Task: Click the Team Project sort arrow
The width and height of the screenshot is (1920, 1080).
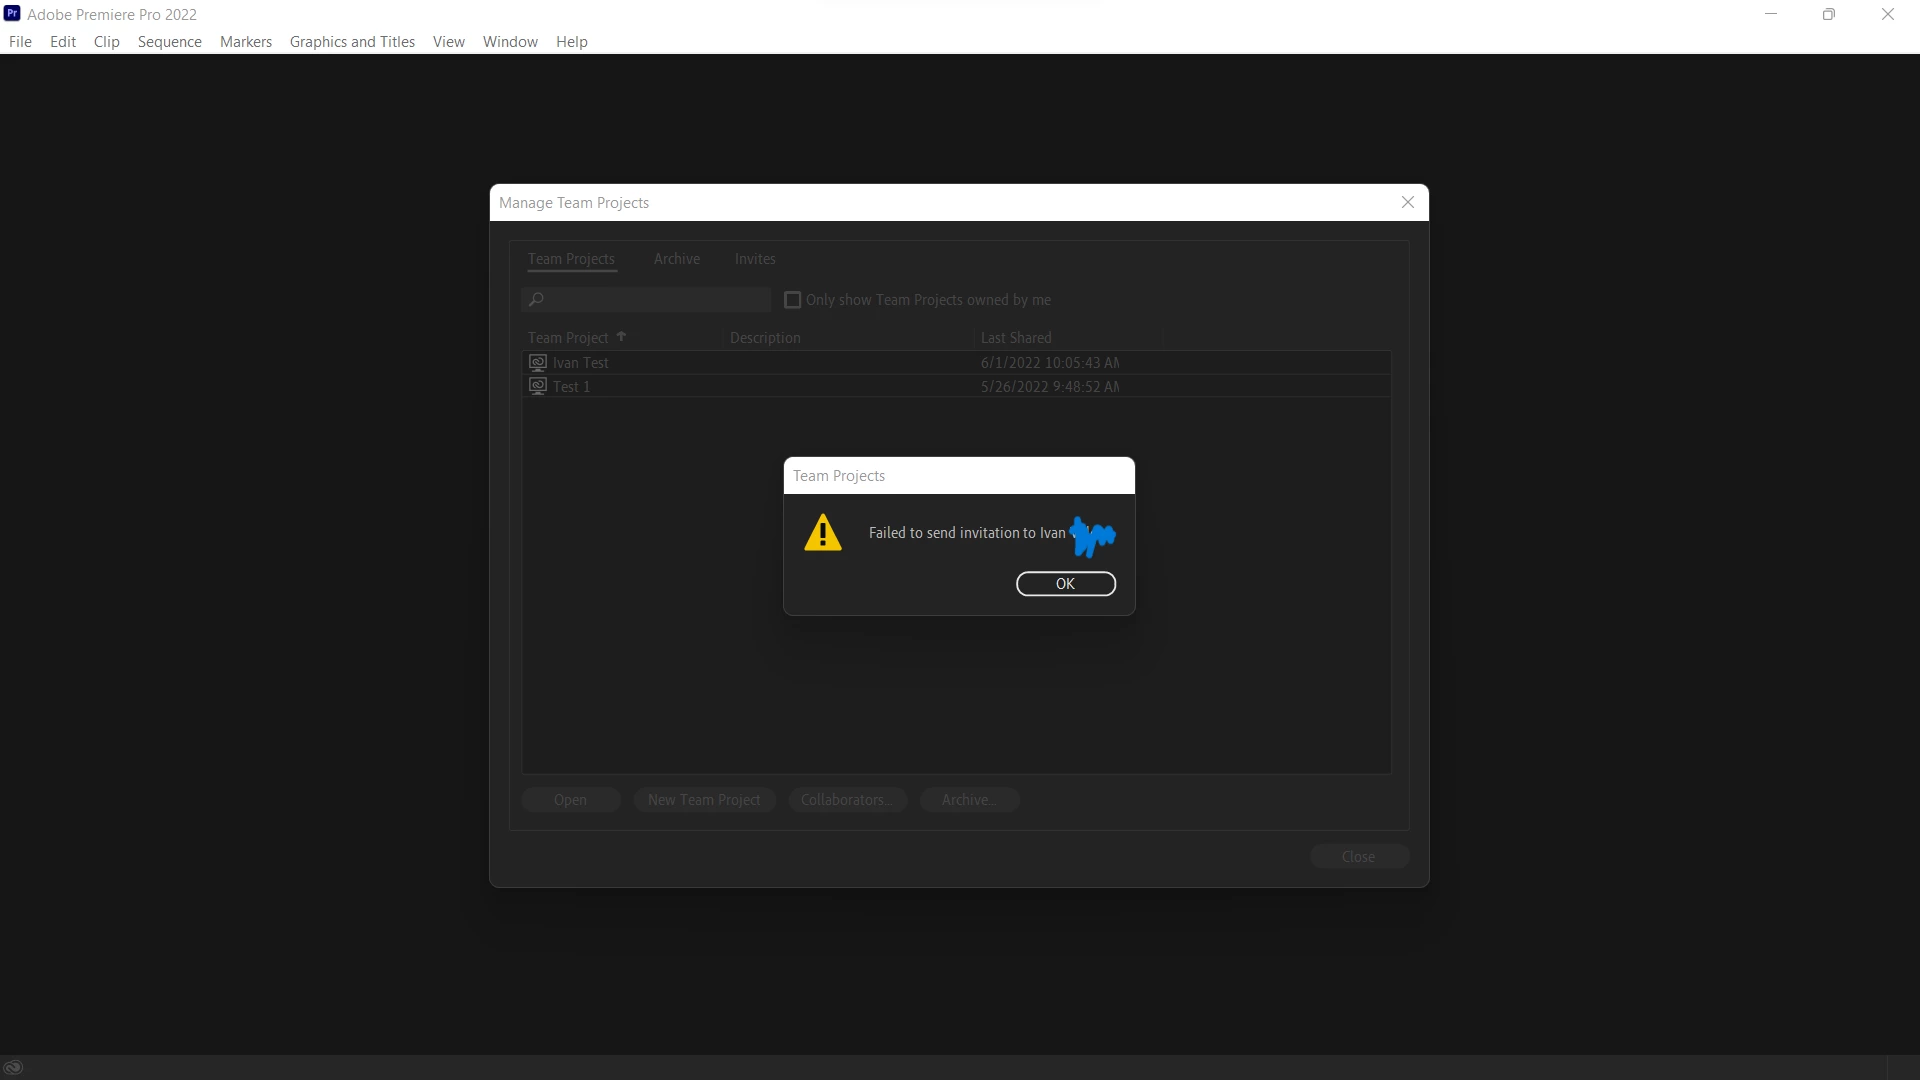Action: (621, 337)
